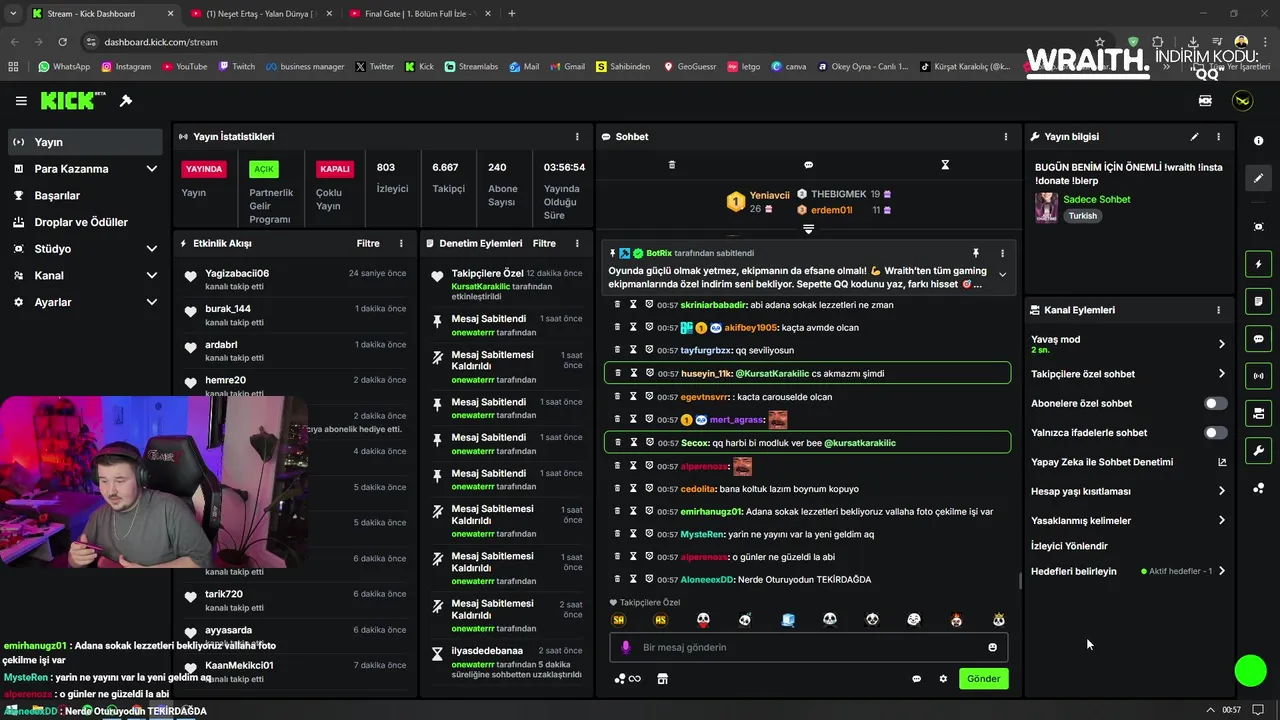Open the Streamlabs bookmark
The height and width of the screenshot is (720, 1280).
pyautogui.click(x=471, y=67)
